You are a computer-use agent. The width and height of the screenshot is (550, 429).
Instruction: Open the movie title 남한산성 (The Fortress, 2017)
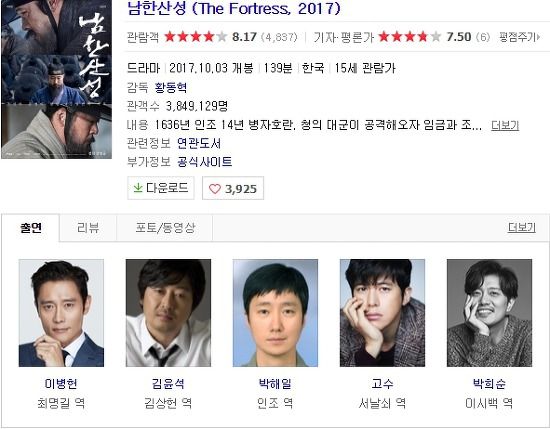(234, 8)
